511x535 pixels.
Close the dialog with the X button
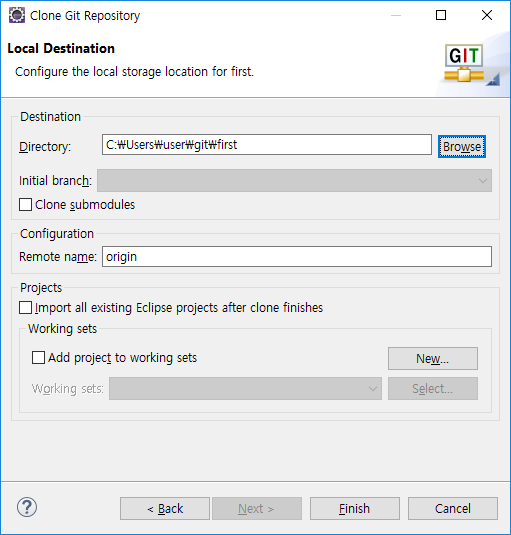click(487, 15)
